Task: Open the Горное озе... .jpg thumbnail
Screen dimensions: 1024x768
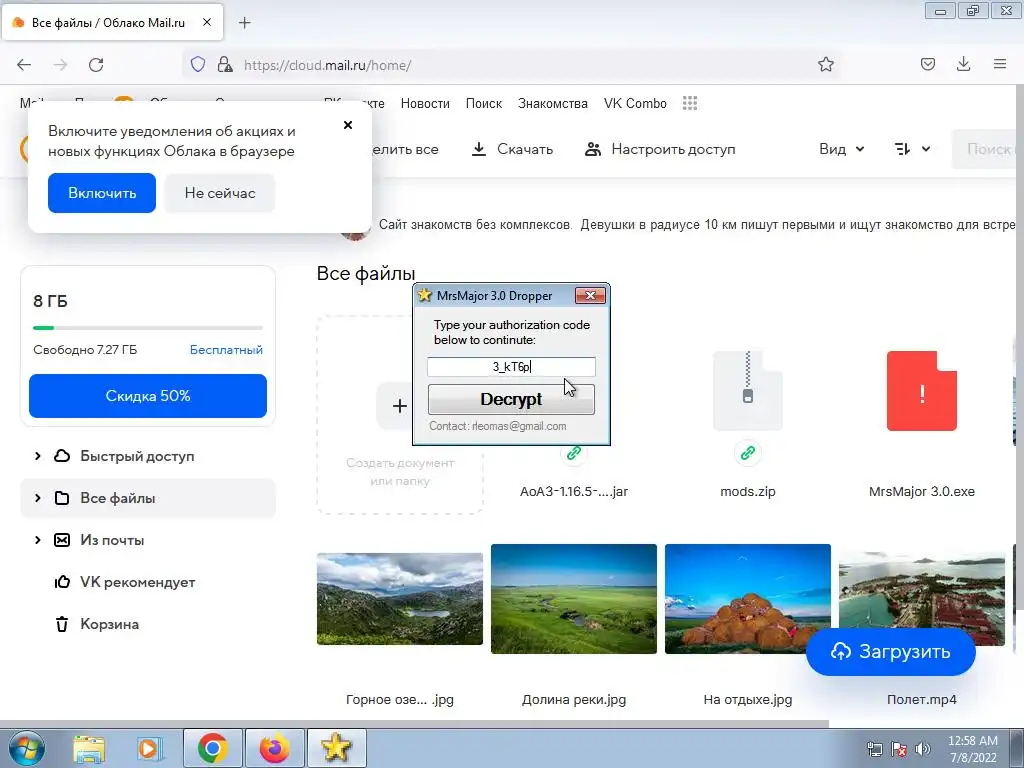Action: 400,599
